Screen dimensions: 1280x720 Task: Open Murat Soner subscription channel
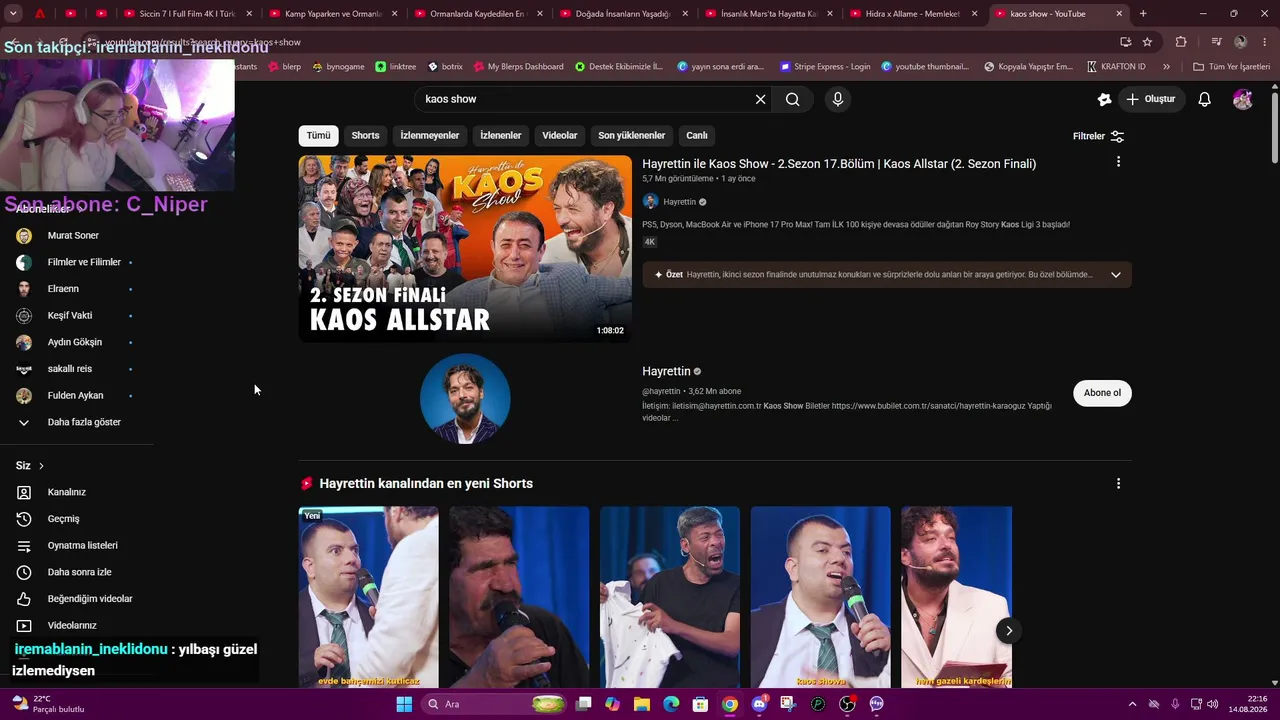click(x=73, y=236)
